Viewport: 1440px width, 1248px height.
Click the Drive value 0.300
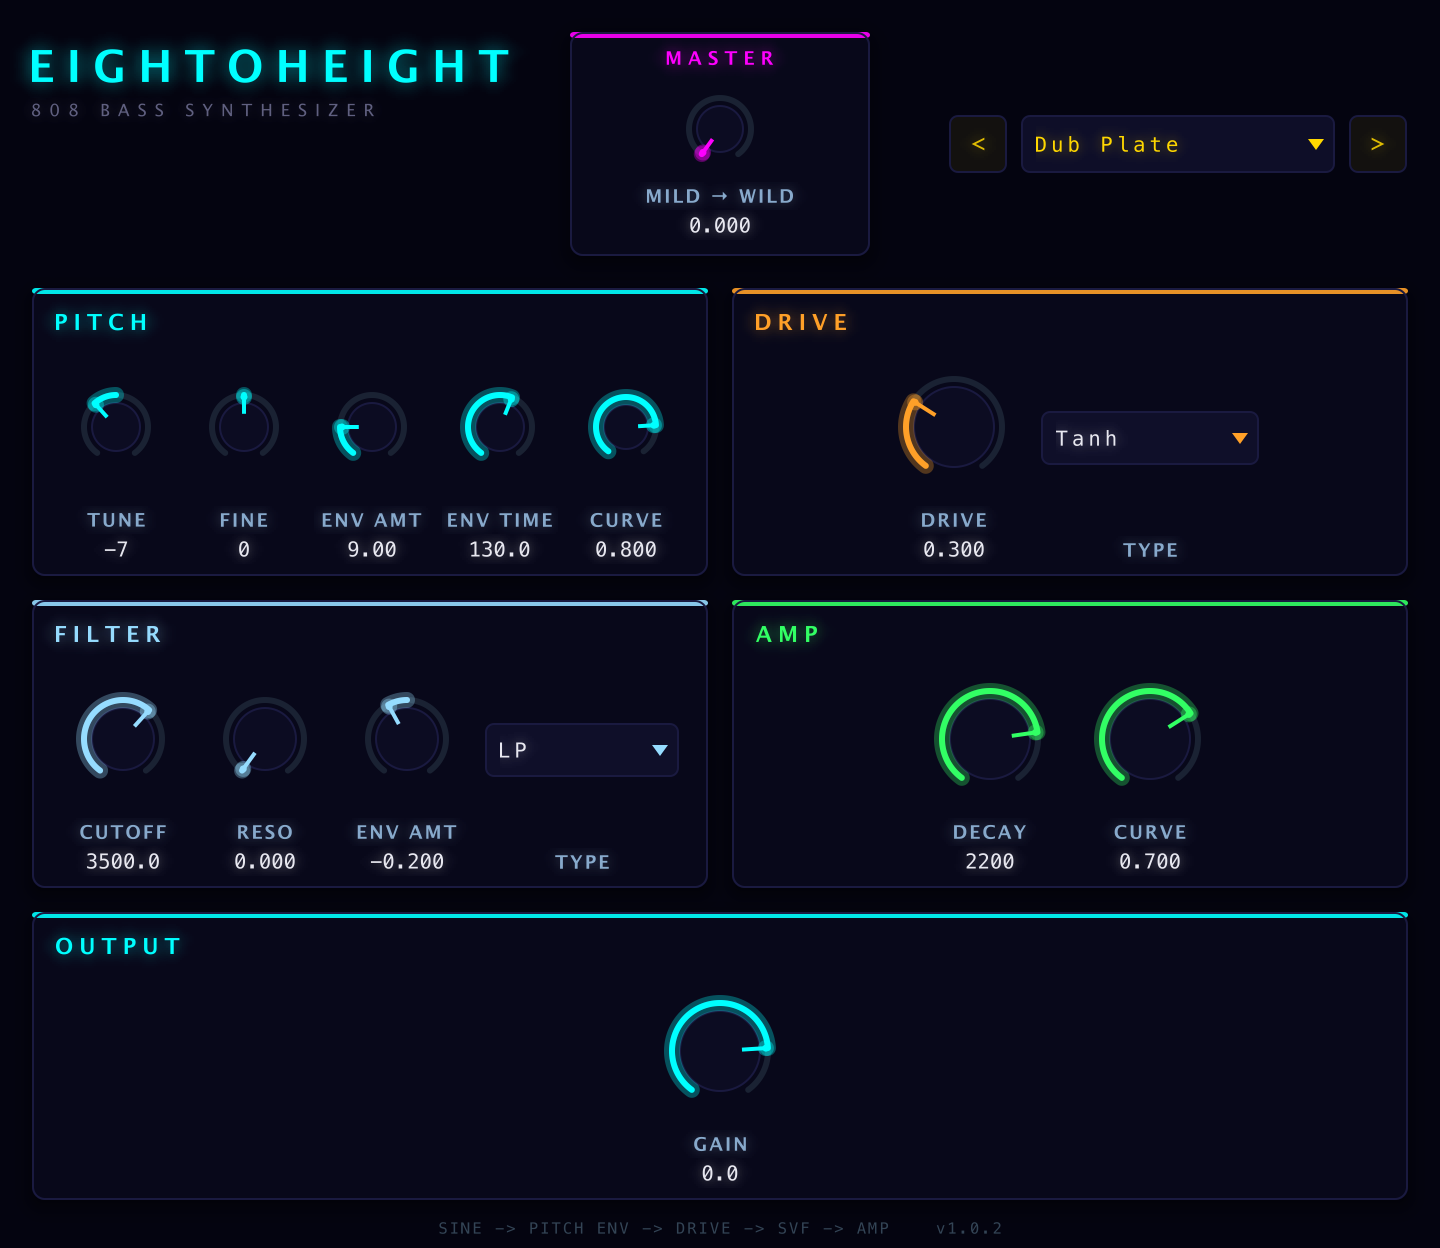click(x=954, y=550)
